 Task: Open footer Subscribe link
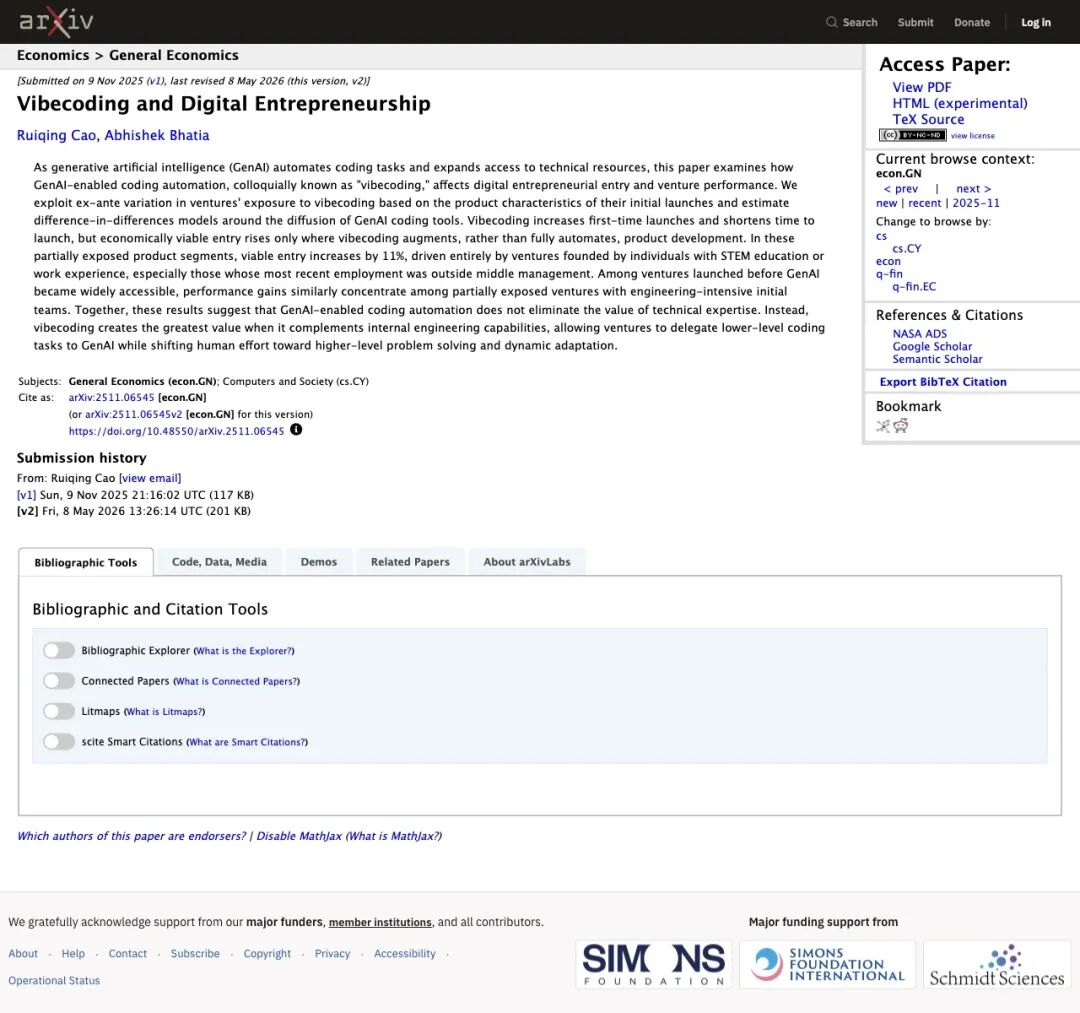pyautogui.click(x=195, y=954)
